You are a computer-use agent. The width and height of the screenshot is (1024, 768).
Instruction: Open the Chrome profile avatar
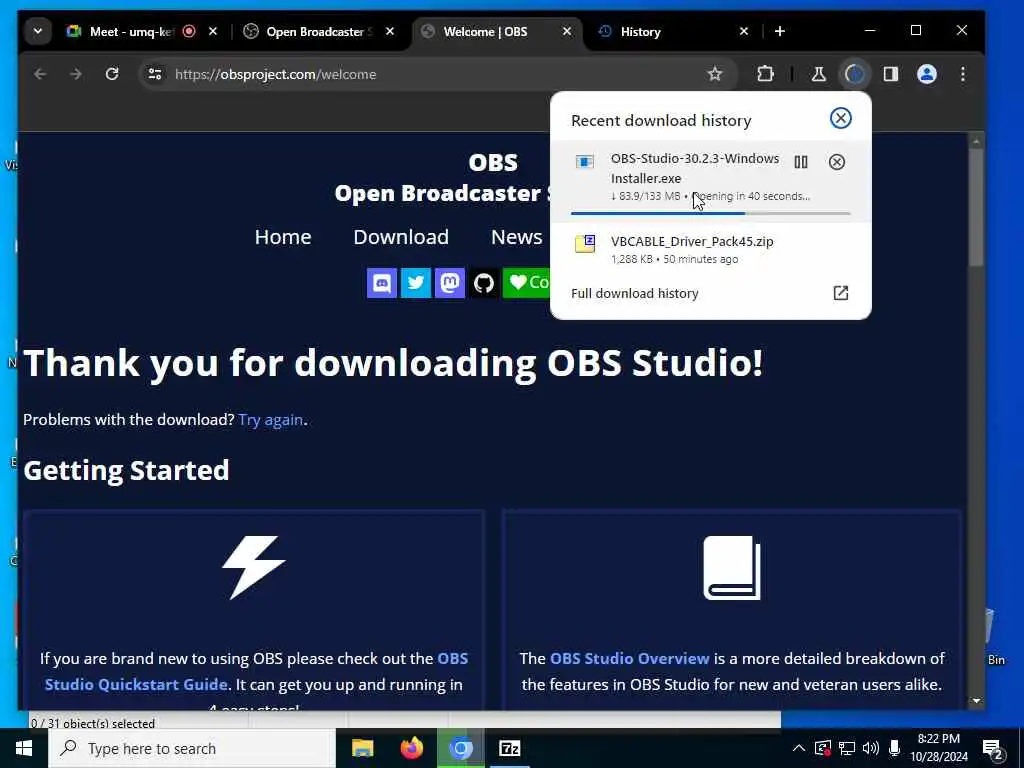927,74
